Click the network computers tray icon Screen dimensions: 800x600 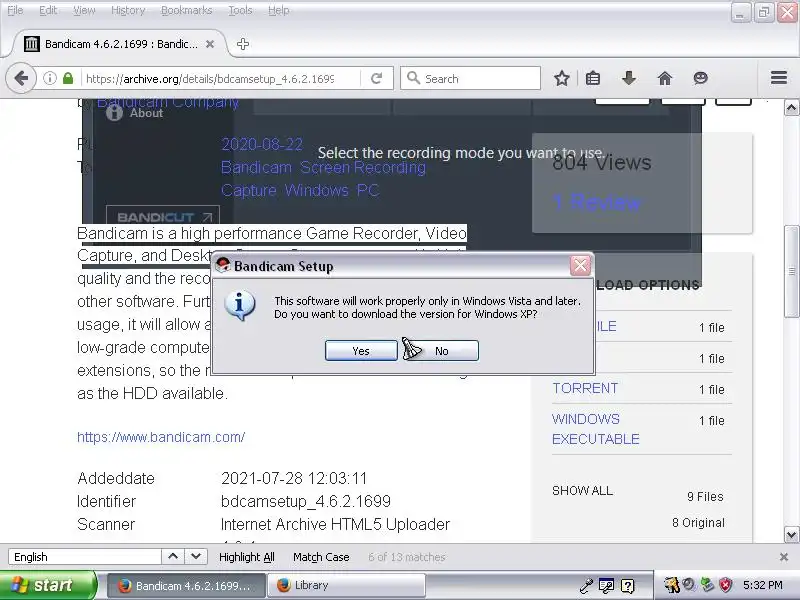tap(707, 585)
